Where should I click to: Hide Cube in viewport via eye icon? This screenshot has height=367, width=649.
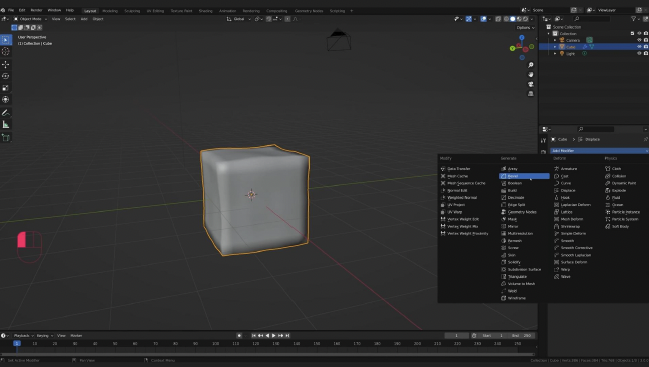tap(639, 47)
